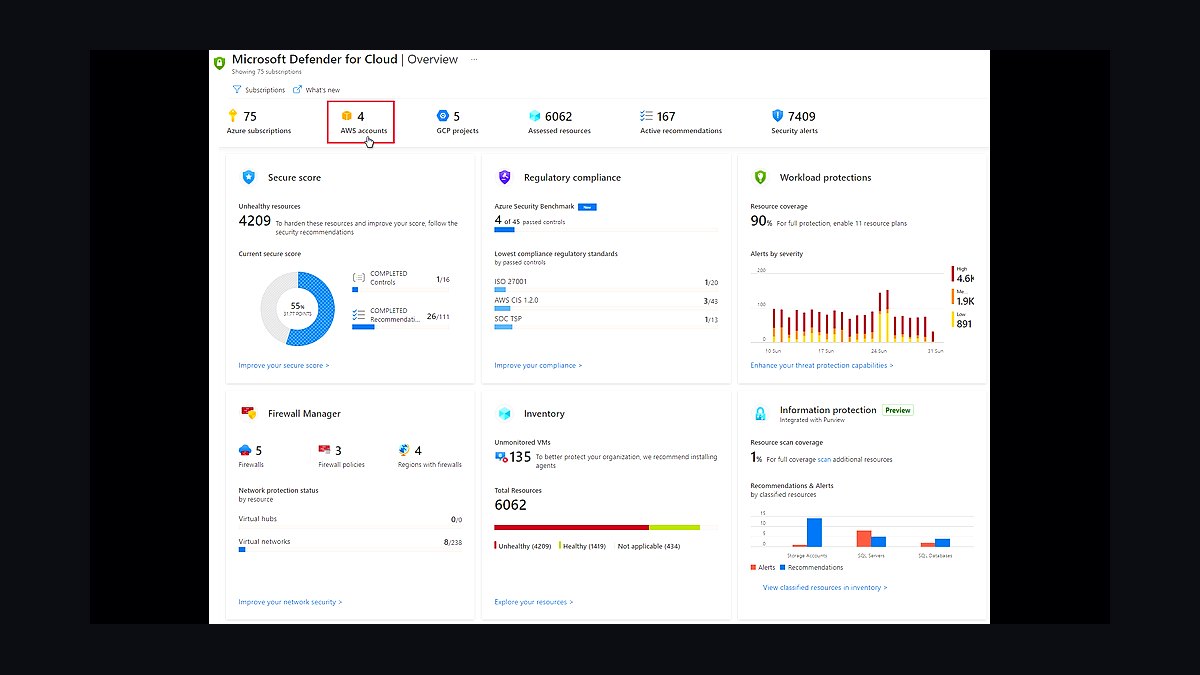Click the Unhealthy (4209) legend entry

(x=523, y=546)
